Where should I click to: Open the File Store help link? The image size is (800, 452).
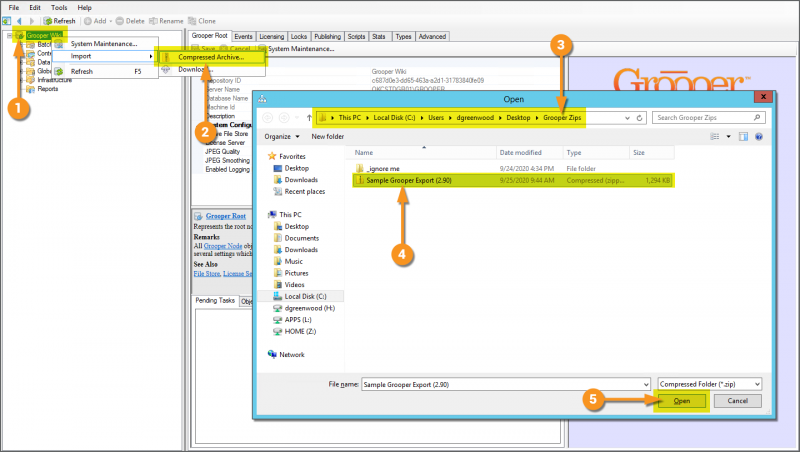pyautogui.click(x=207, y=274)
